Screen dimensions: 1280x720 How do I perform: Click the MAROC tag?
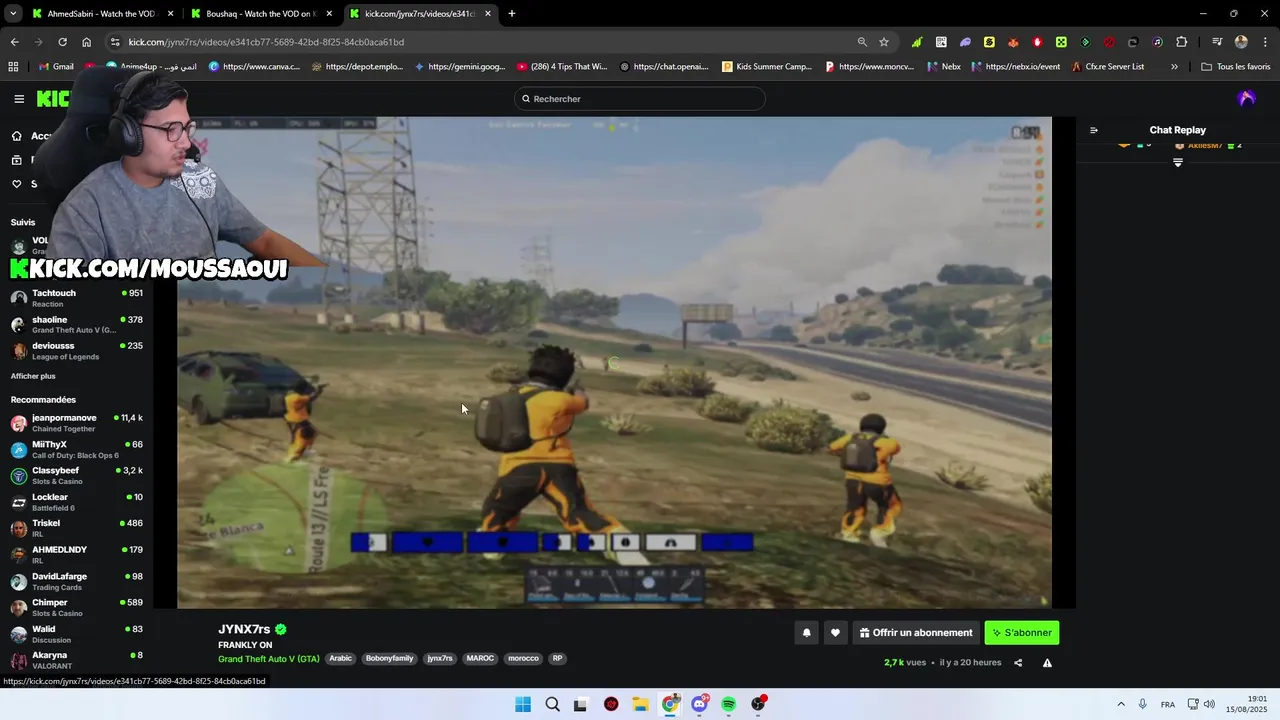(480, 658)
